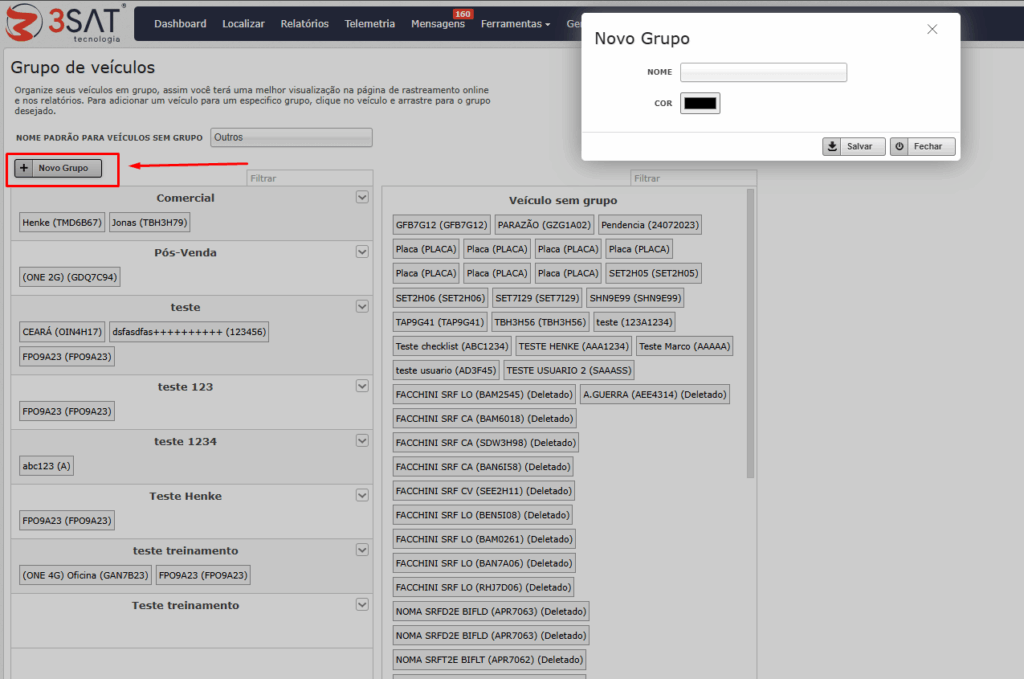This screenshot has width=1024, height=679.
Task: Close the Novo Grupo dialog with X
Action: (932, 29)
